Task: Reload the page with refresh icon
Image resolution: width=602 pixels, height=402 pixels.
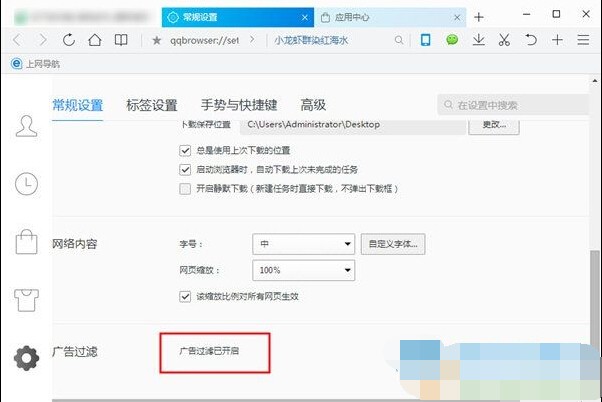Action: point(69,40)
